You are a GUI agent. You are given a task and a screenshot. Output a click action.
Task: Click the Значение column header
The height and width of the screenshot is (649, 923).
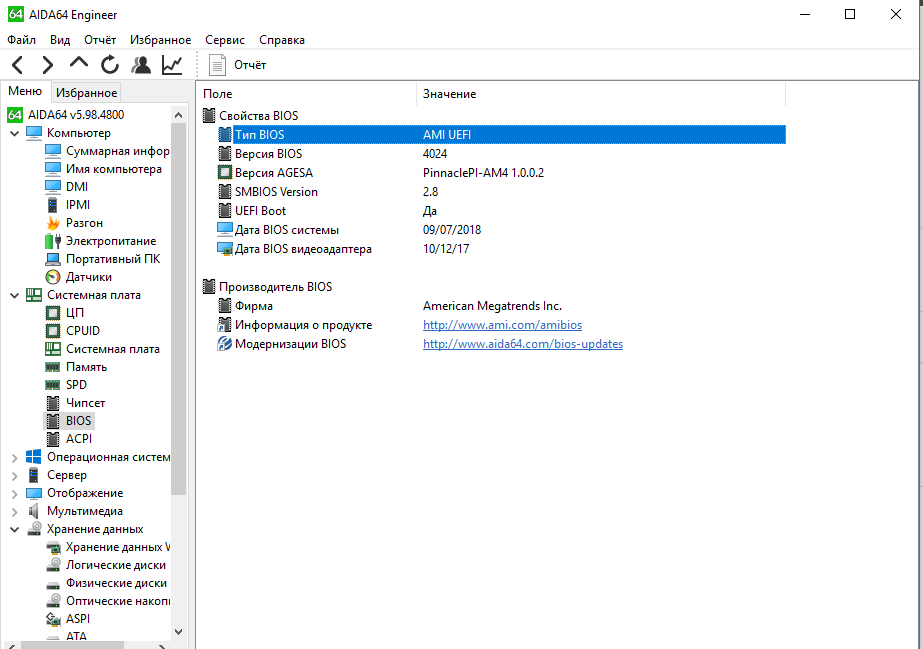pyautogui.click(x=601, y=94)
